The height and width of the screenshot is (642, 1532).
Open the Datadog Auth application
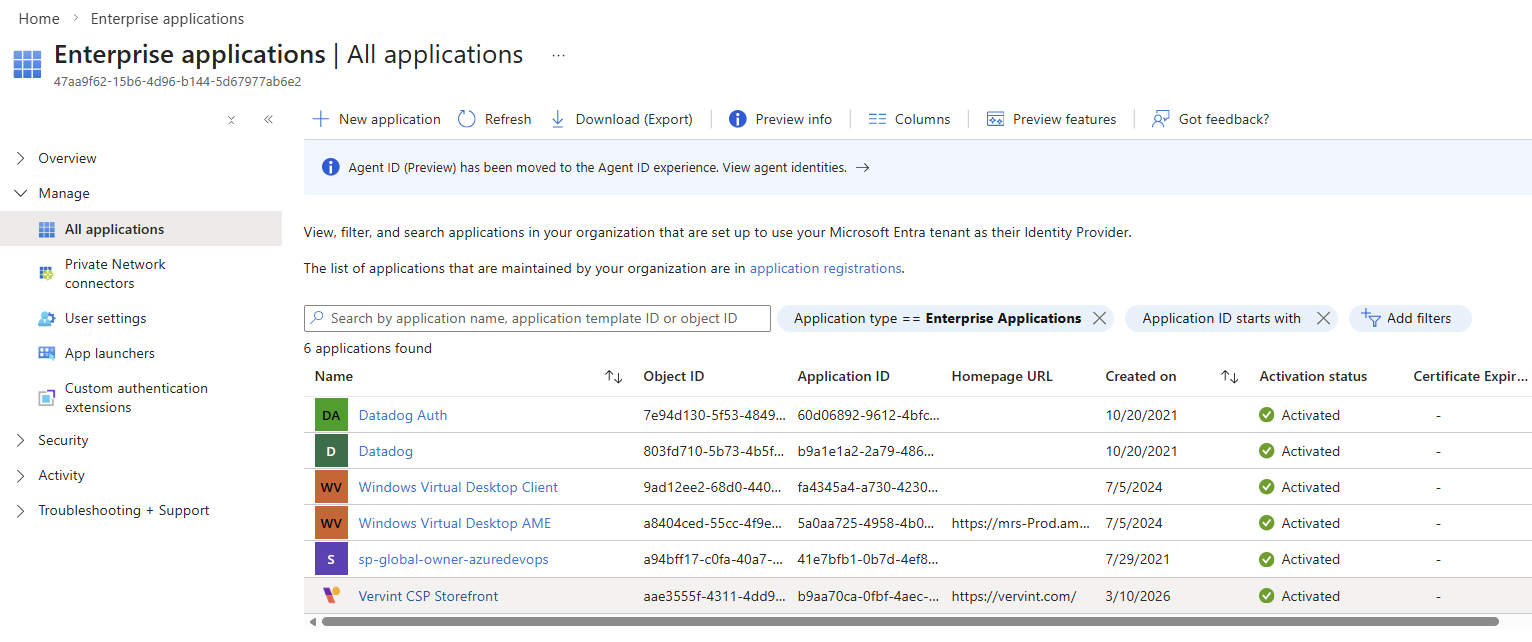(x=403, y=414)
